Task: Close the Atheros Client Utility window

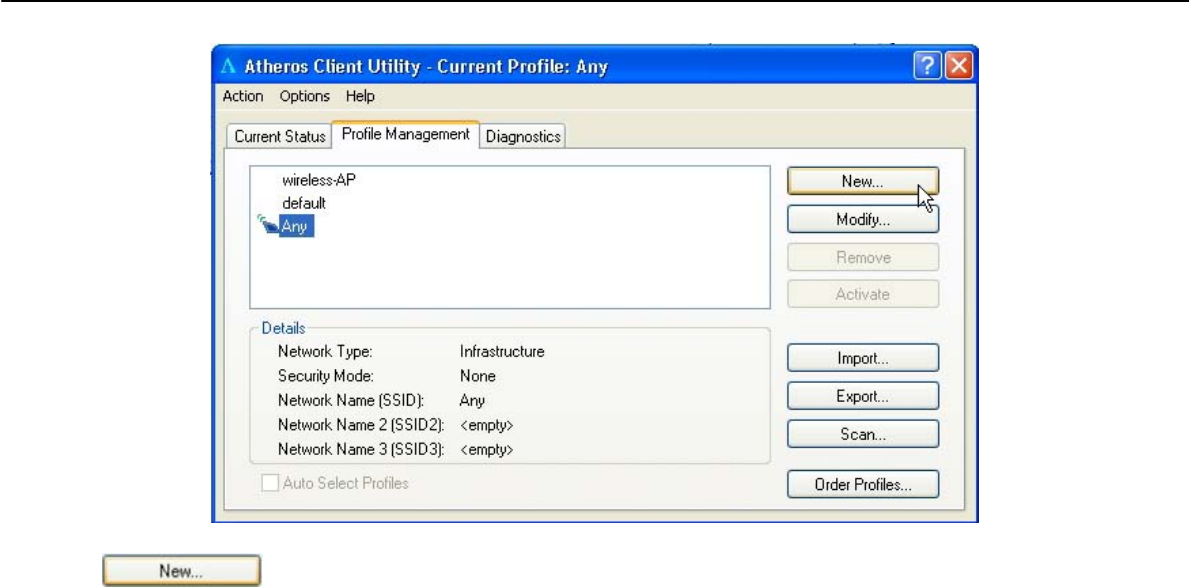Action: click(959, 67)
